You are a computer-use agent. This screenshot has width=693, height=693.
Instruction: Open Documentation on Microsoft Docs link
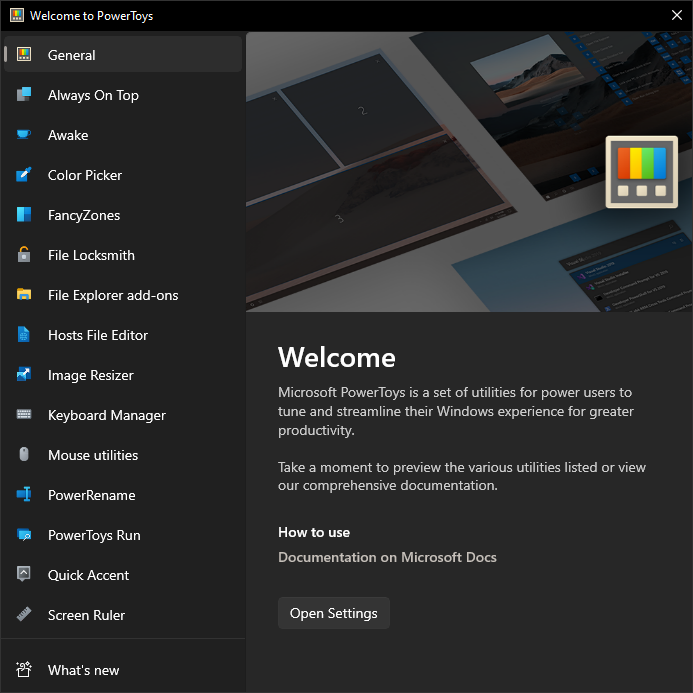tap(387, 557)
